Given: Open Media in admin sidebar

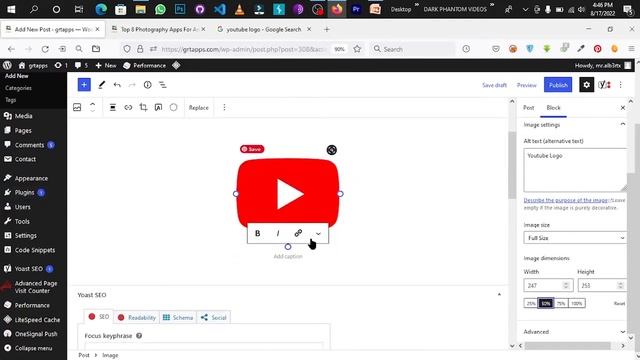Looking at the screenshot, I should pos(24,116).
